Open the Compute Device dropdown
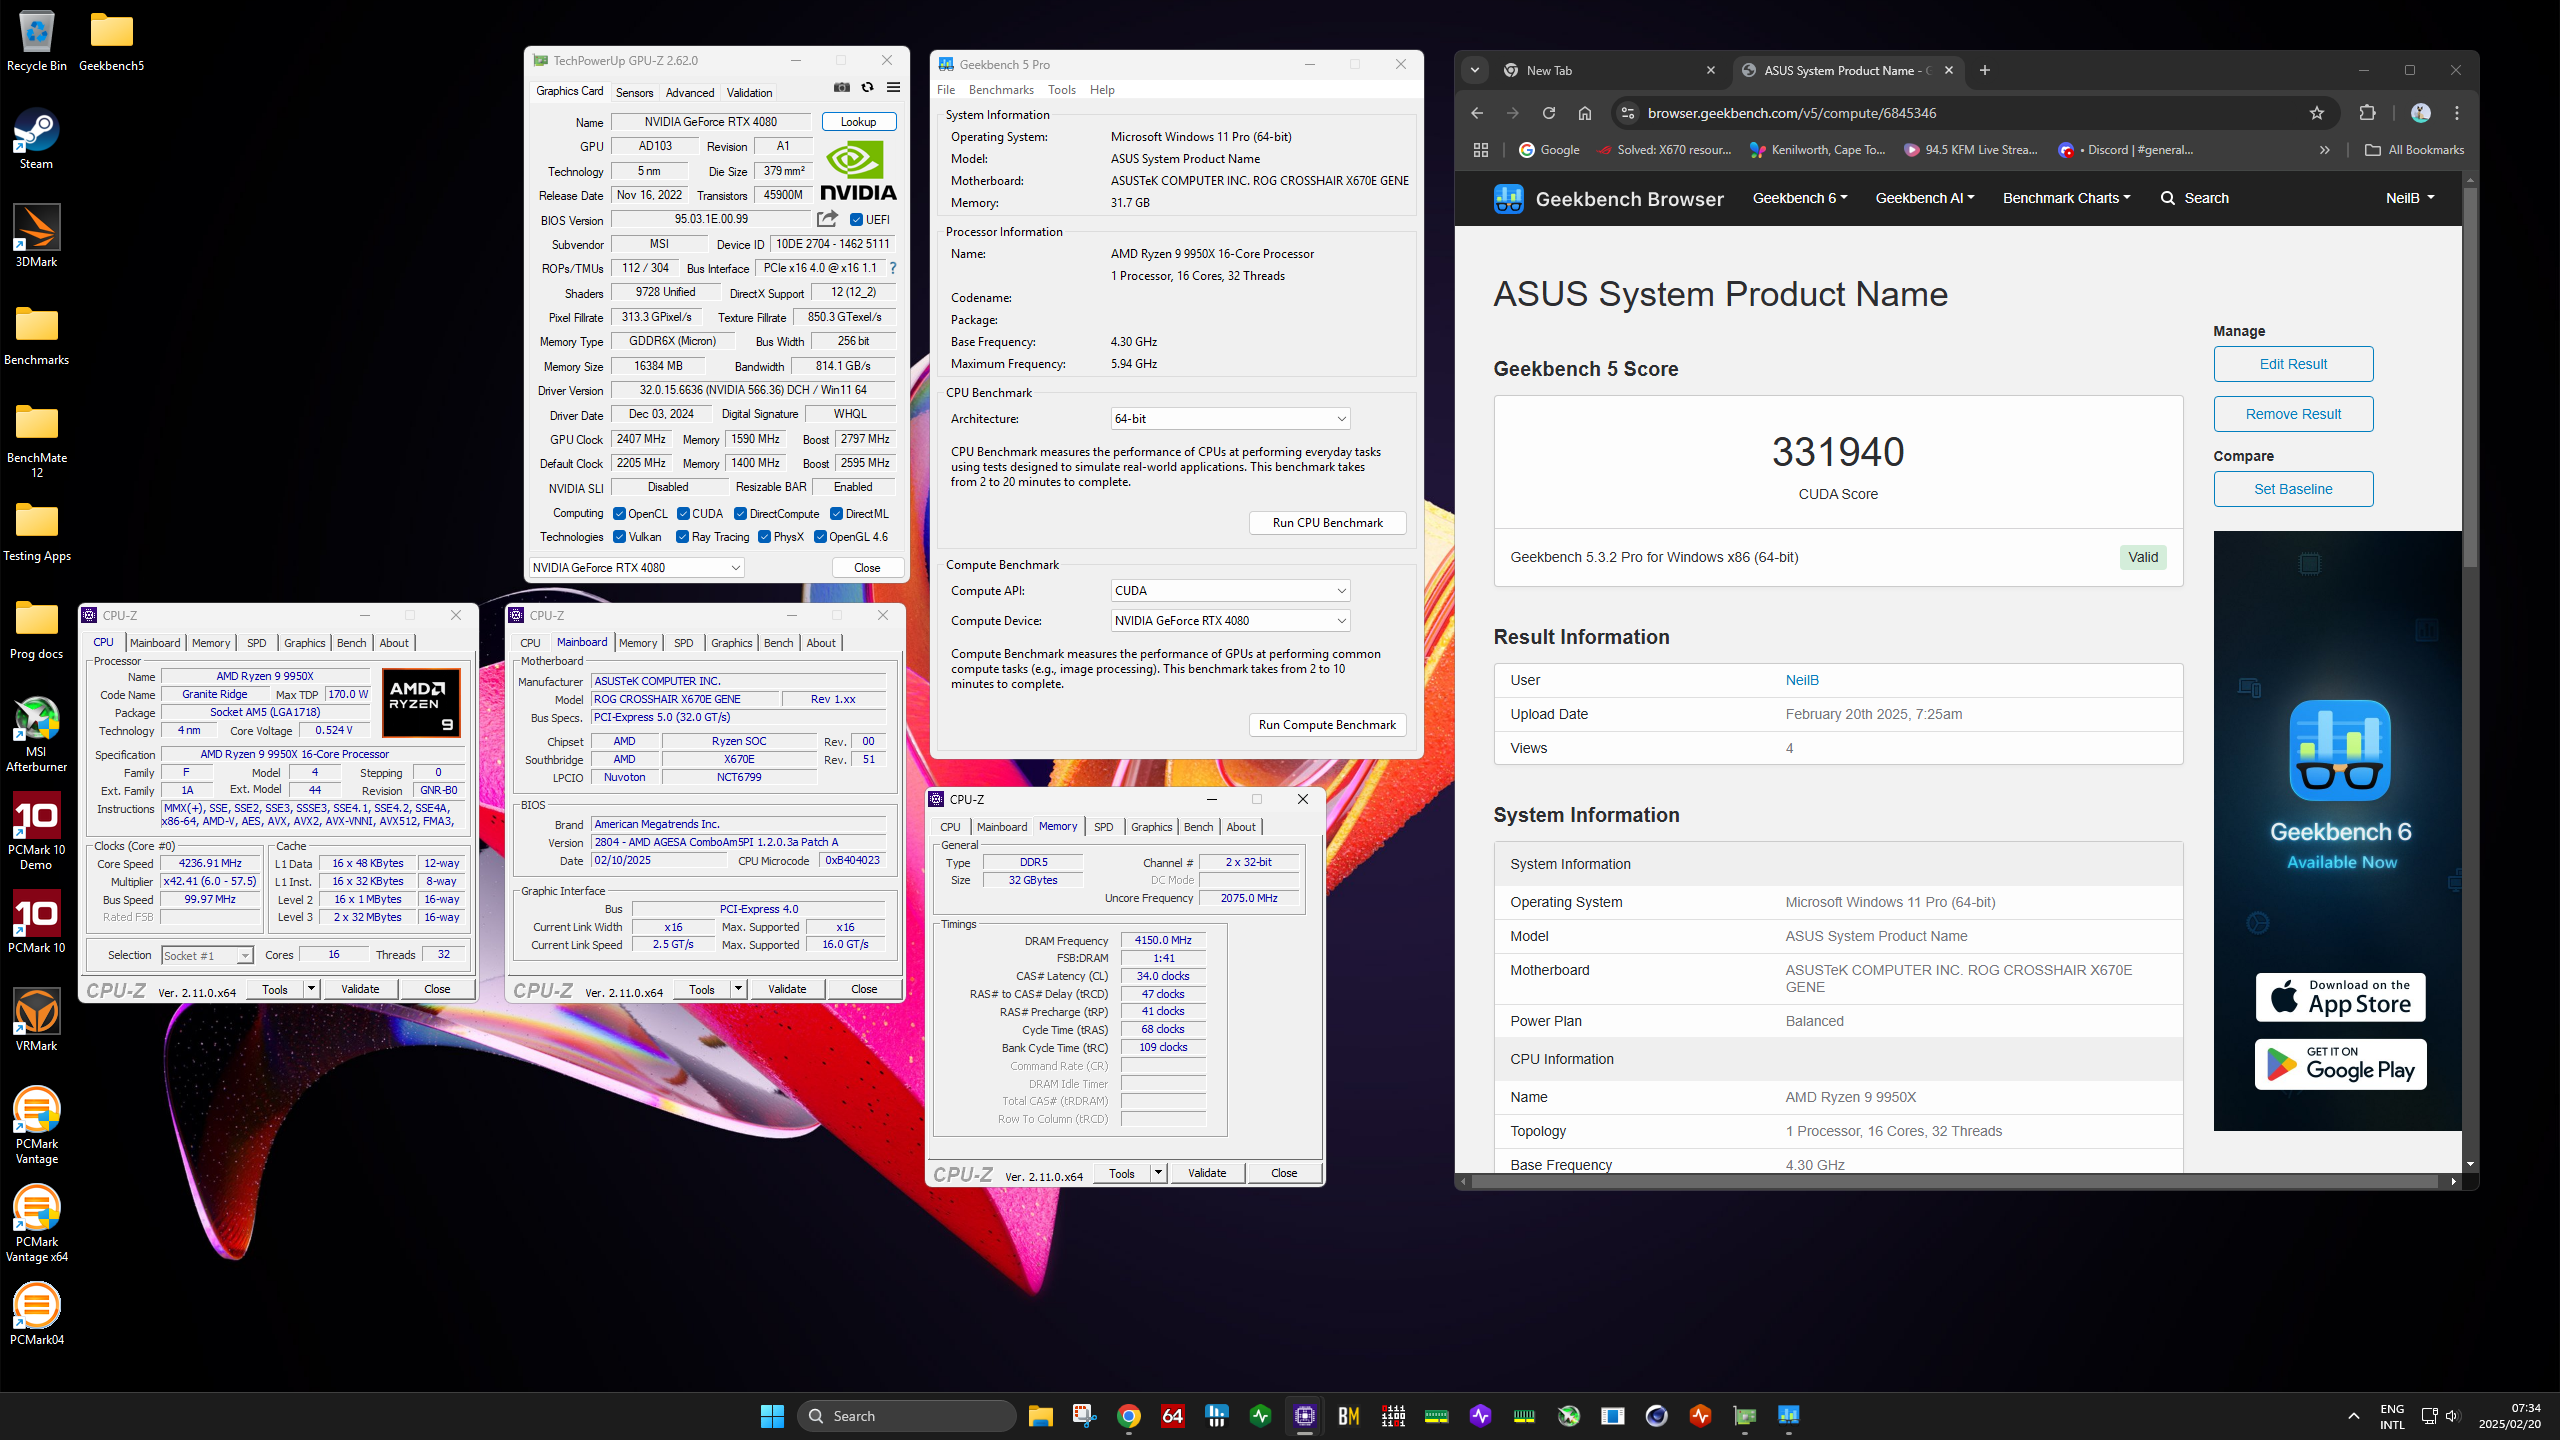 (1230, 621)
